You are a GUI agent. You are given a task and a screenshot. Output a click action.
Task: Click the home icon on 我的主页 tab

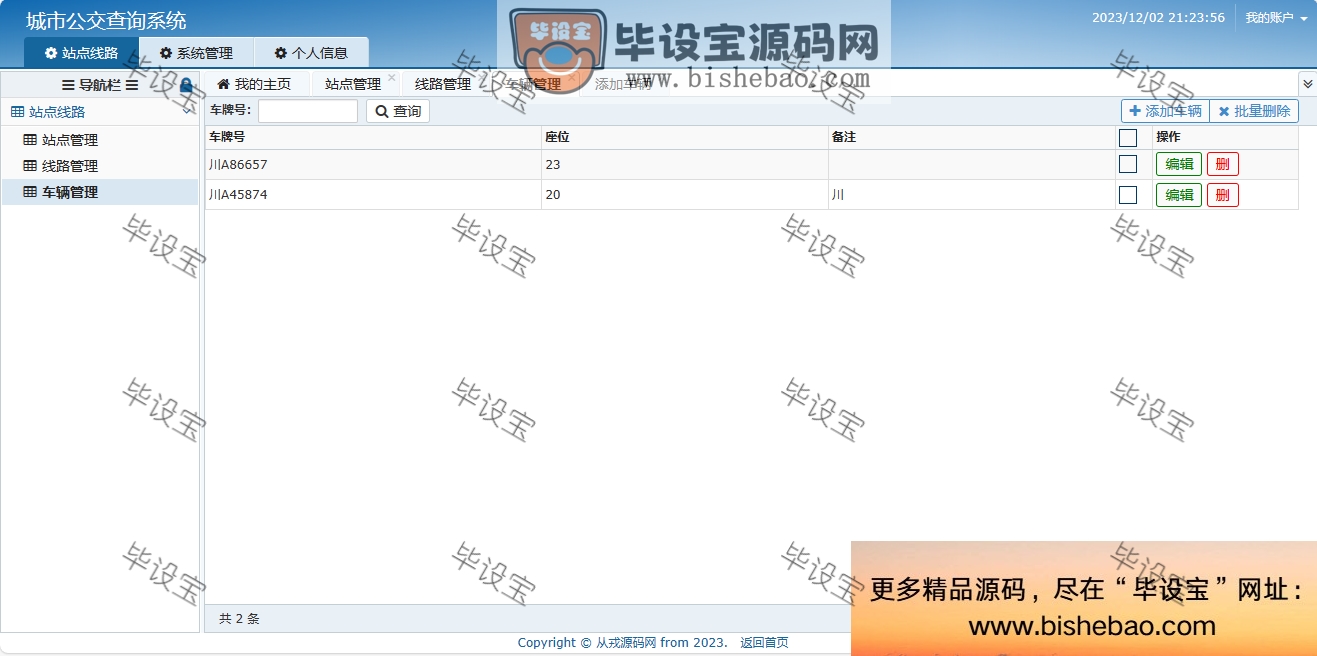pos(224,84)
